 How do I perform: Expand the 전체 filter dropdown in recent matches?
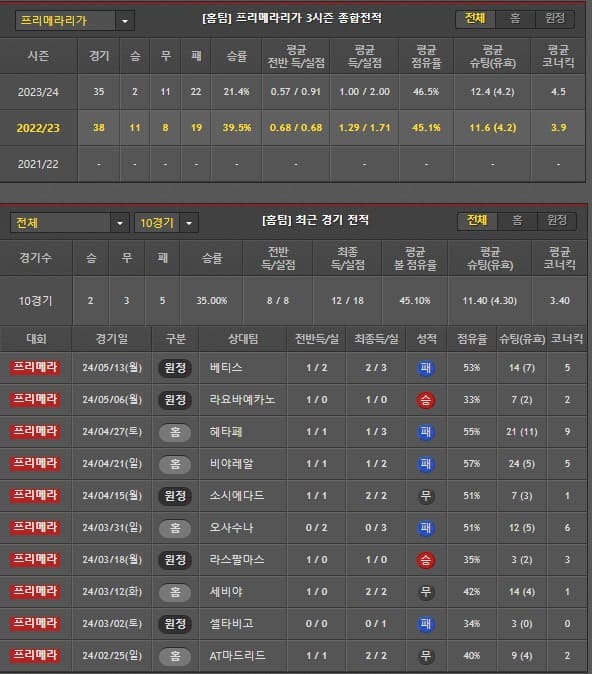click(70, 223)
